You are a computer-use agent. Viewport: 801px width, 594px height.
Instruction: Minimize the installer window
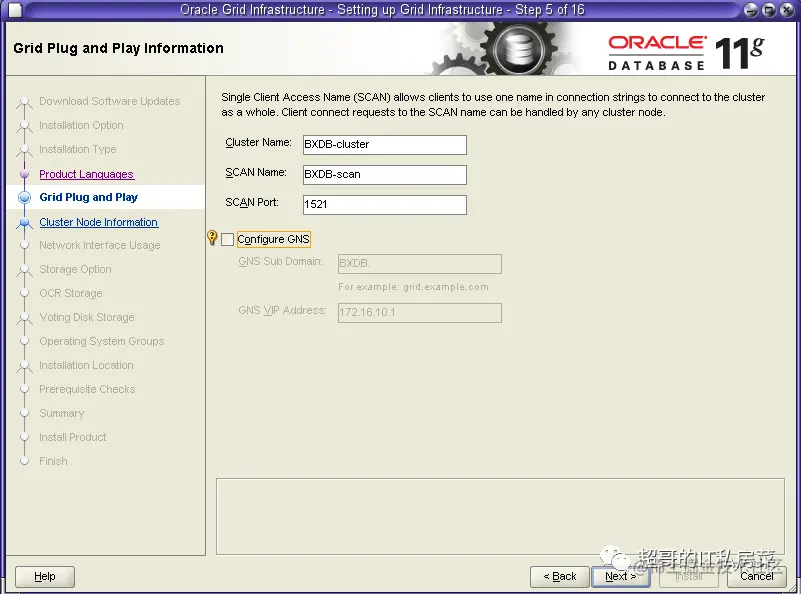750,10
